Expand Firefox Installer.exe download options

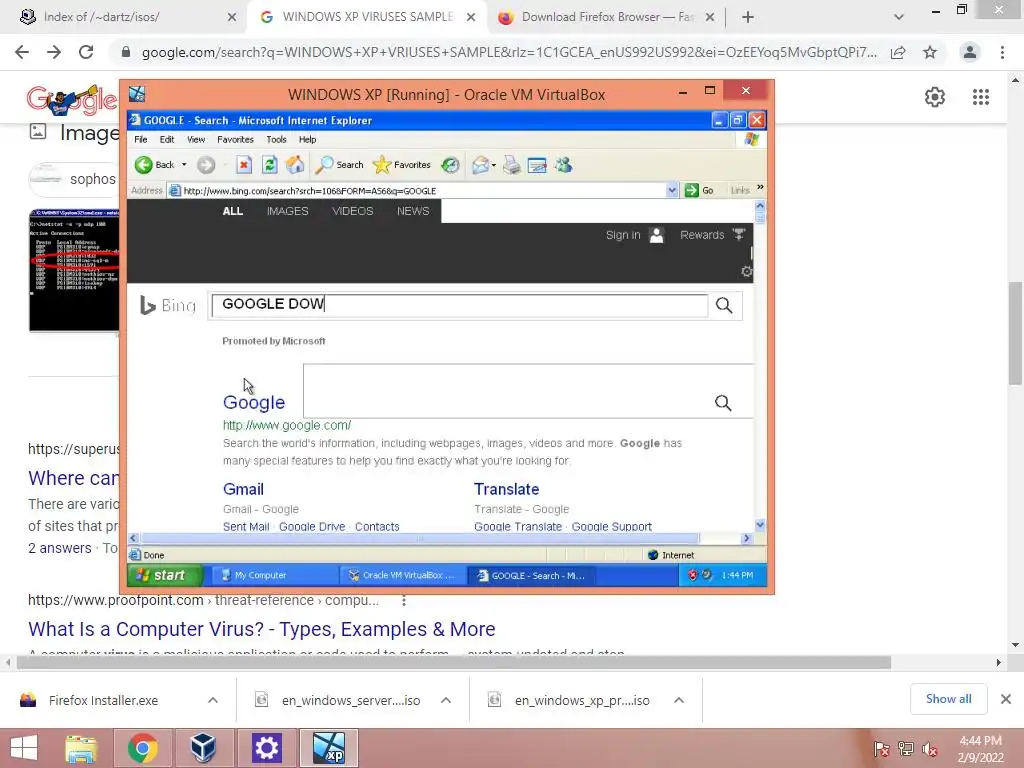click(x=213, y=700)
